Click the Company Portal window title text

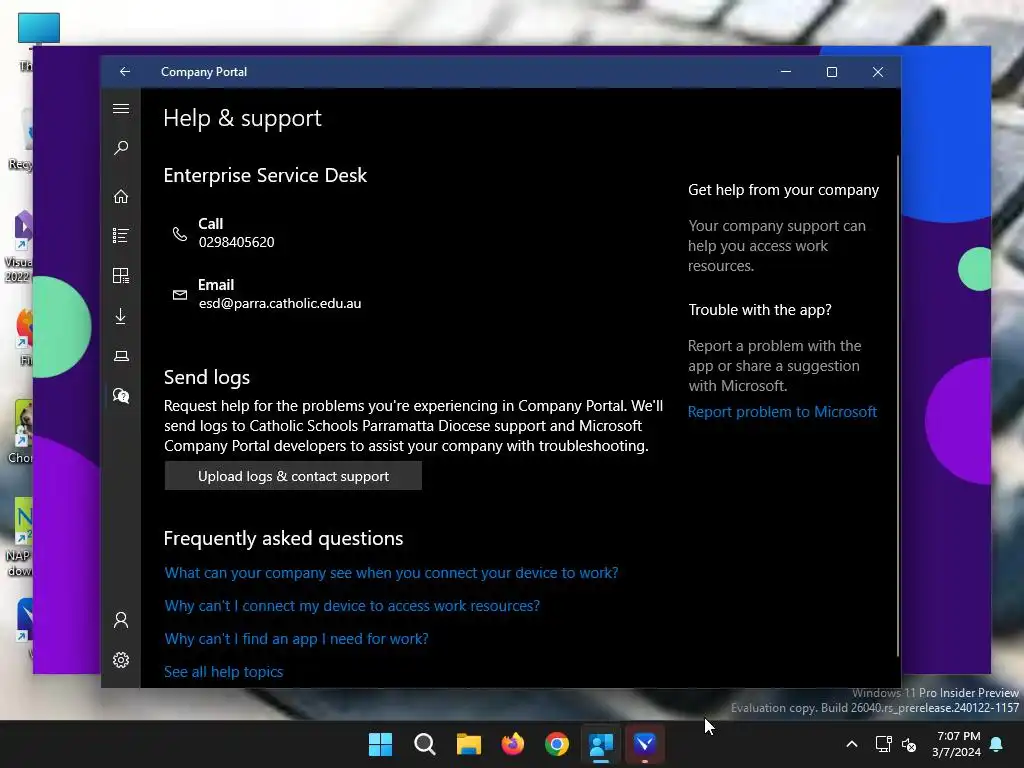pos(204,72)
